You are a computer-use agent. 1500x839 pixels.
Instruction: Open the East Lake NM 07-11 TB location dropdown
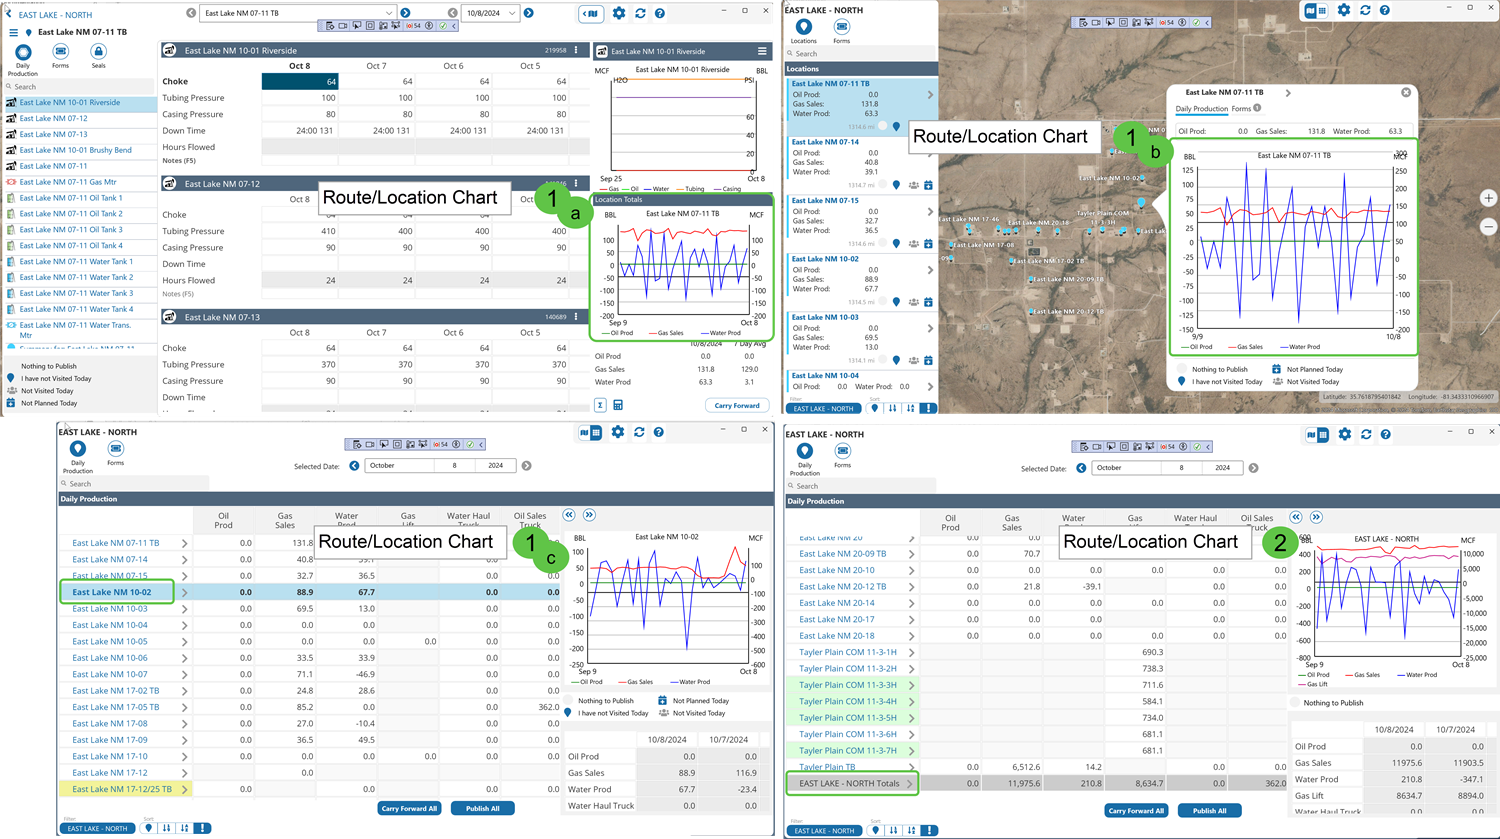click(x=388, y=13)
